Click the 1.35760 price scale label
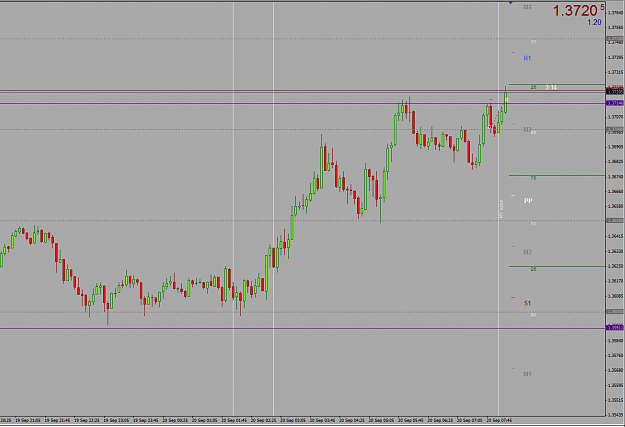625x427 pixels. coord(616,355)
